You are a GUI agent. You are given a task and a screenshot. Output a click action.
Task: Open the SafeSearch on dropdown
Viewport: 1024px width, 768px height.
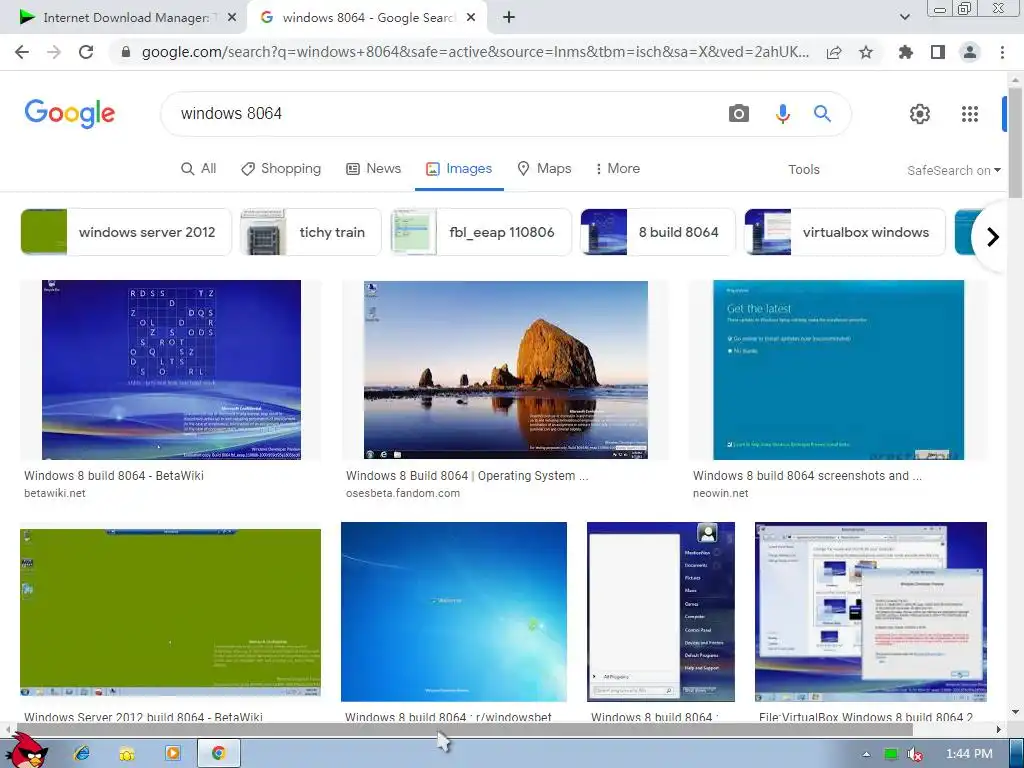coord(953,170)
